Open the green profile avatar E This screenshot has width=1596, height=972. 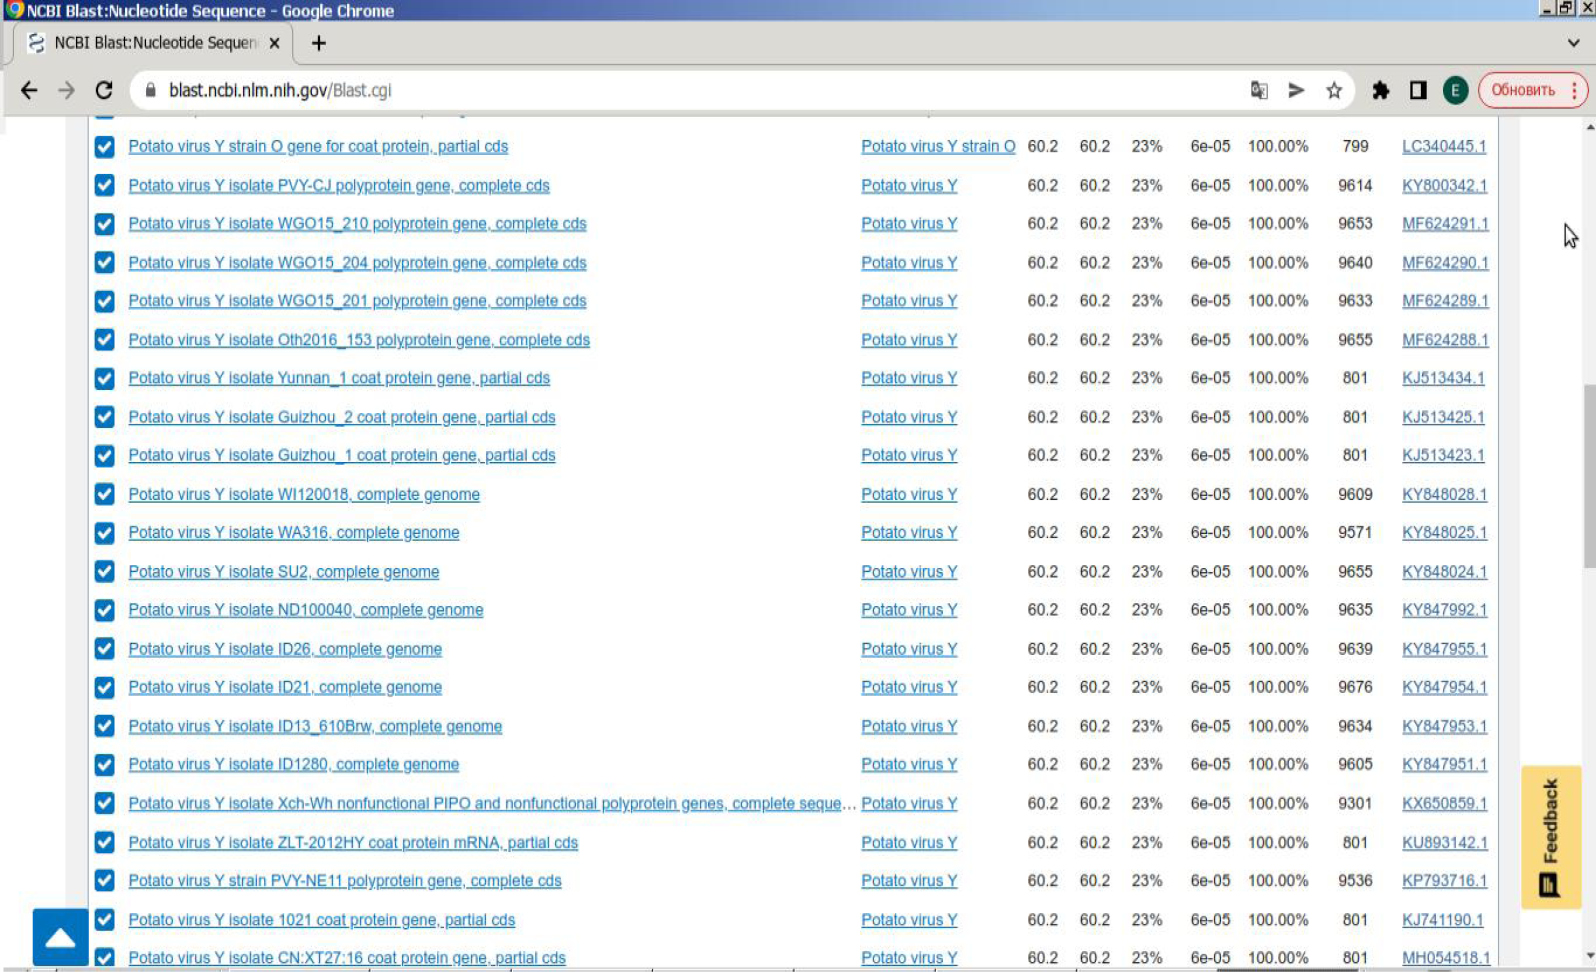pos(1454,90)
